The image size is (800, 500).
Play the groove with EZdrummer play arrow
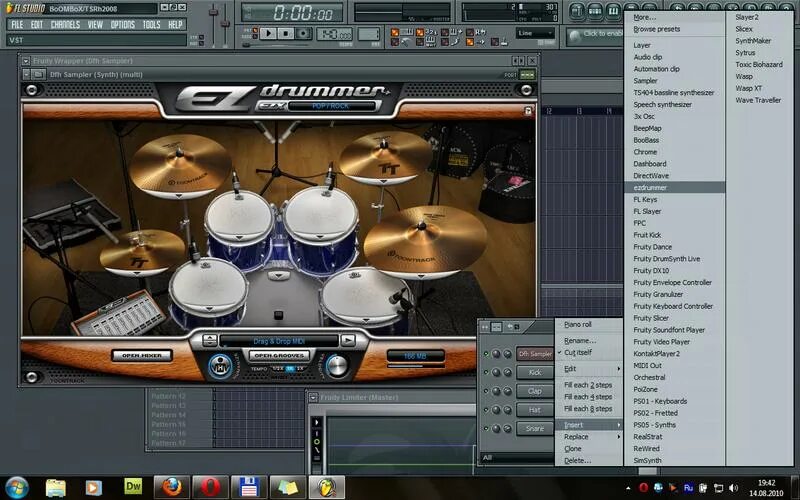coord(348,340)
